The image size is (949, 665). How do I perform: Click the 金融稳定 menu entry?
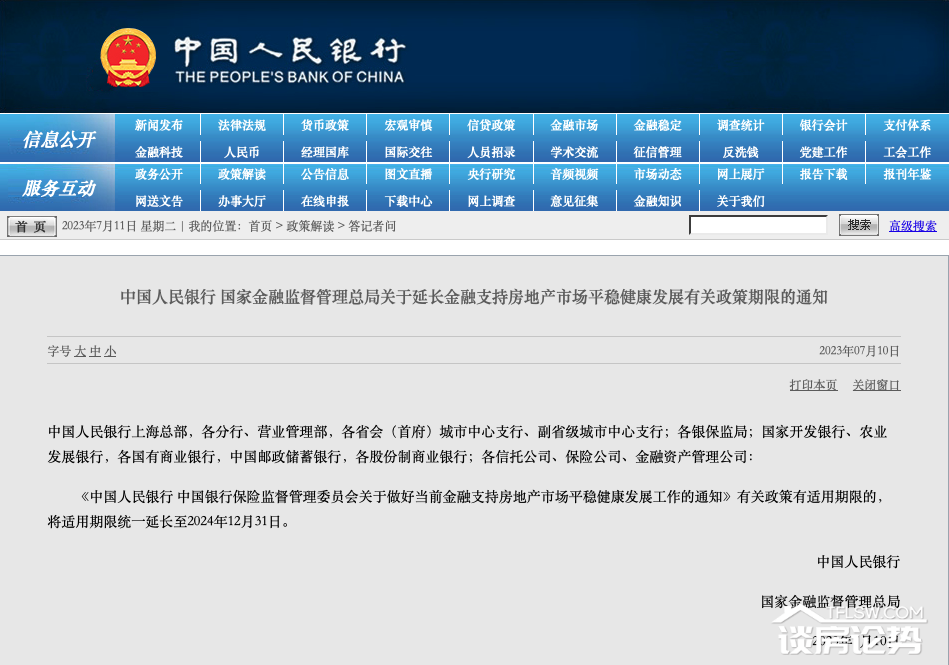[x=657, y=125]
